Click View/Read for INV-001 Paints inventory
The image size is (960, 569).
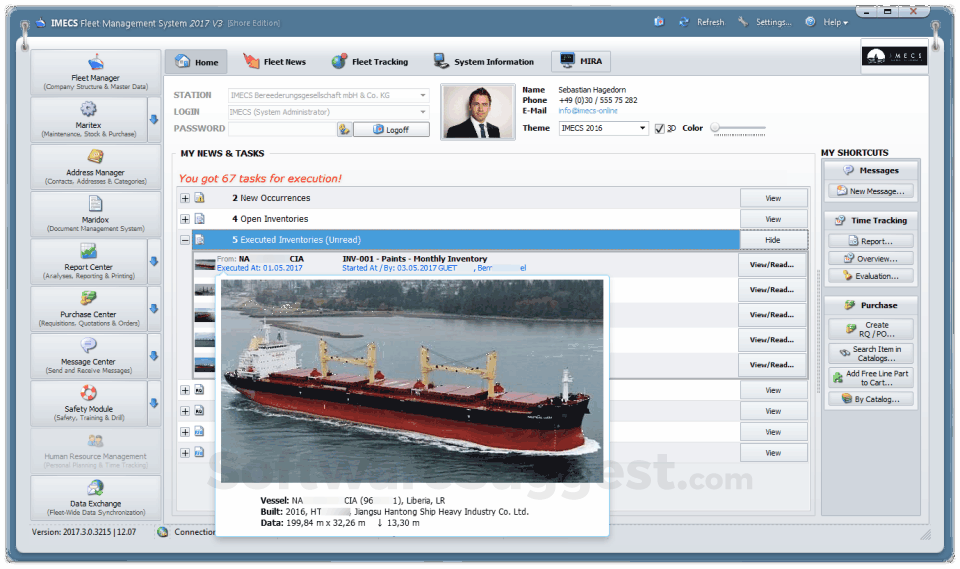click(x=771, y=265)
